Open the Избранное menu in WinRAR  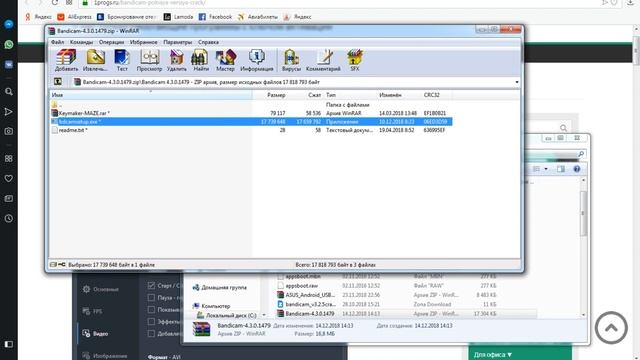143,42
